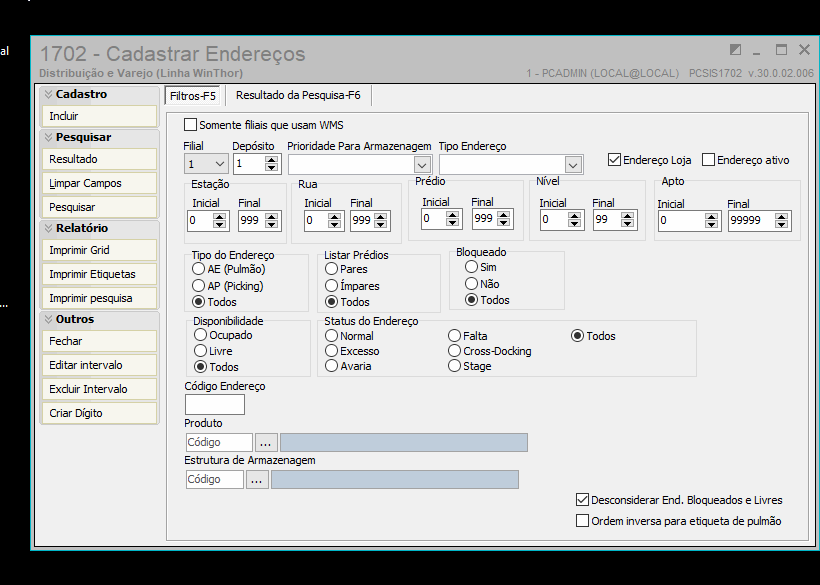Click Imprimir pesquisa
Image resolution: width=820 pixels, height=585 pixels.
click(x=99, y=298)
